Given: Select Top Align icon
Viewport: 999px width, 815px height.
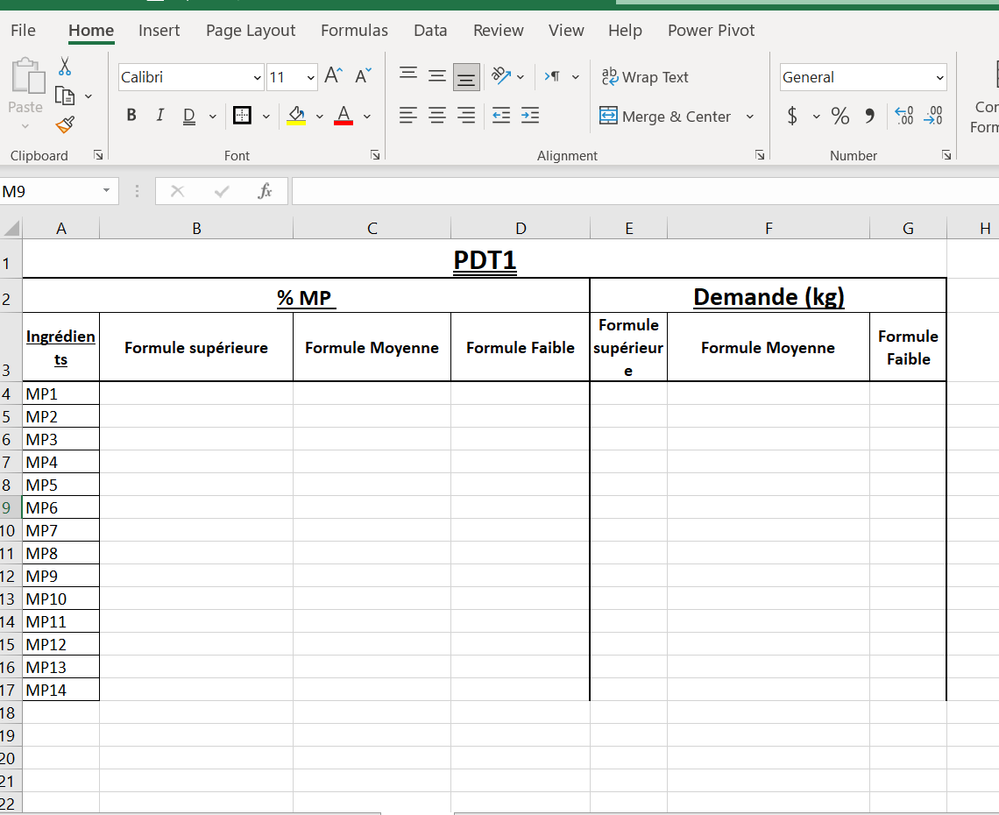Looking at the screenshot, I should (408, 76).
